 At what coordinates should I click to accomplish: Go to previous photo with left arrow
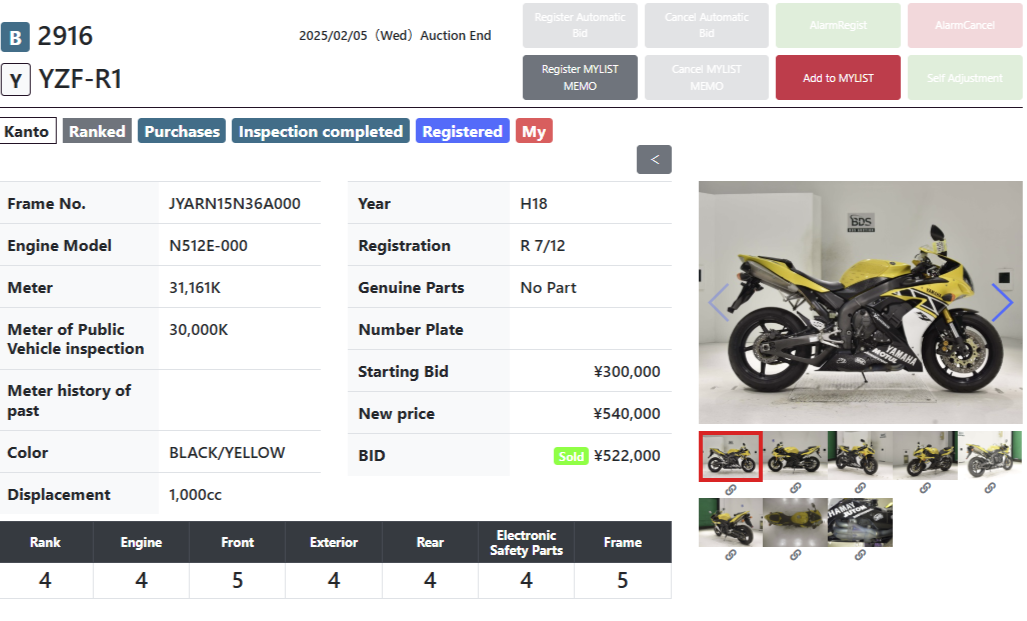[718, 303]
